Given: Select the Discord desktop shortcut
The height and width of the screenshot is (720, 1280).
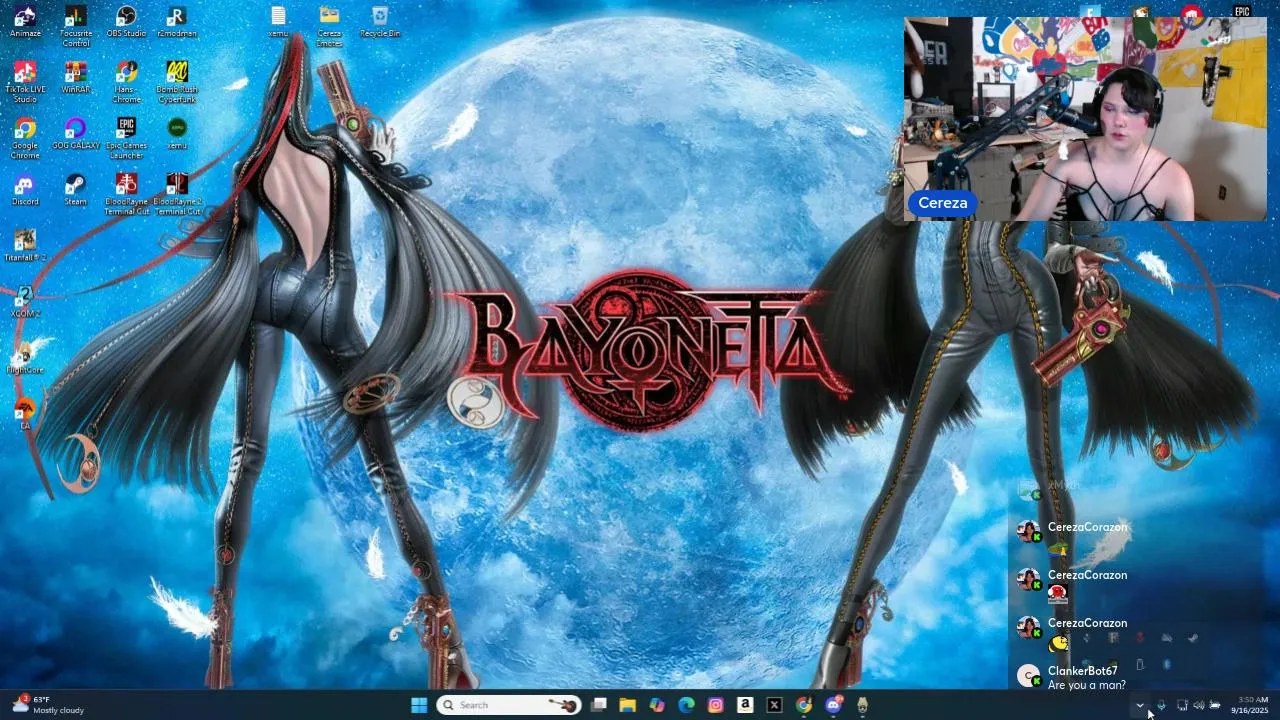Looking at the screenshot, I should click(x=25, y=190).
